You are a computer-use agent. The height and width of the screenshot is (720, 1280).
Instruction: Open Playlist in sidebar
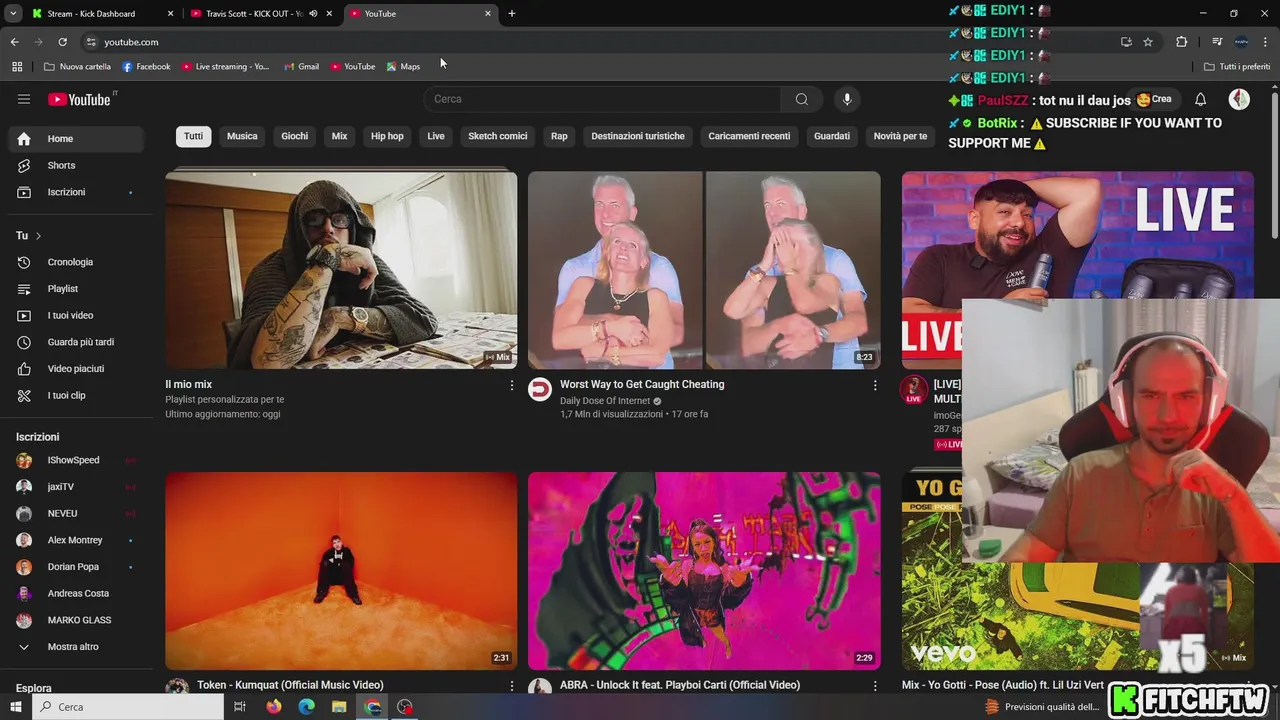click(x=76, y=289)
